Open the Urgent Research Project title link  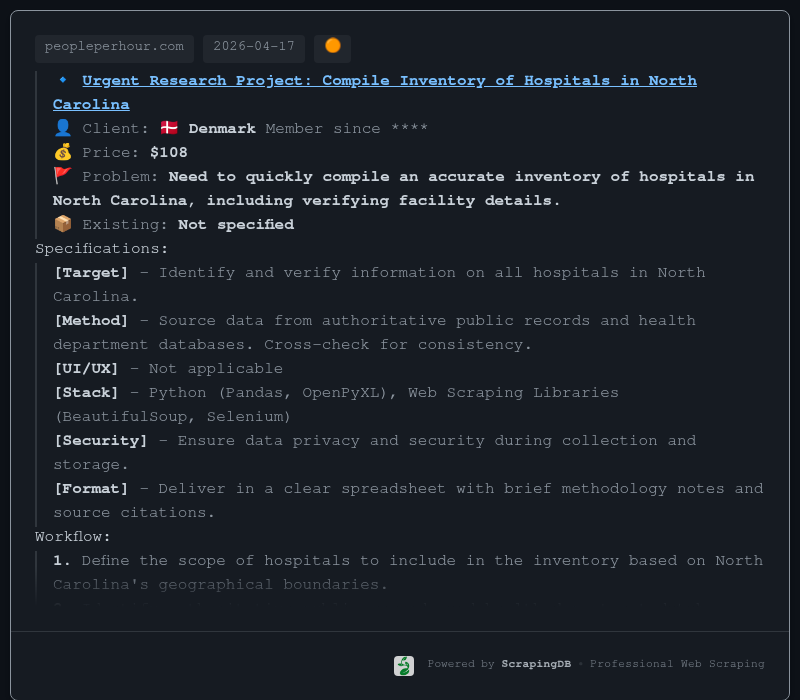pyautogui.click(x=389, y=80)
